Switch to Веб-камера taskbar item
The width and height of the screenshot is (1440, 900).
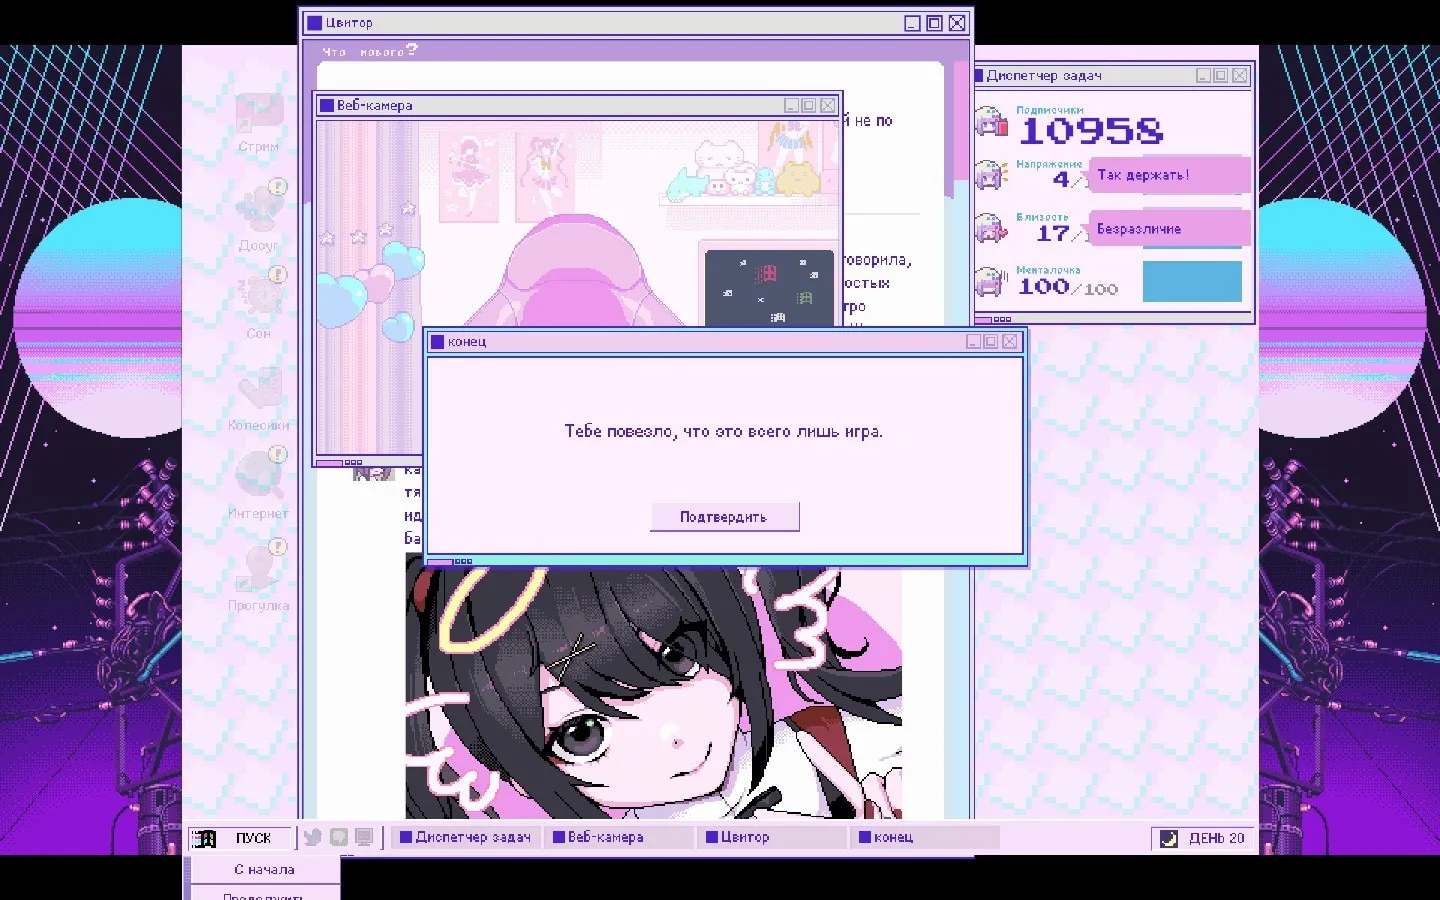(618, 838)
